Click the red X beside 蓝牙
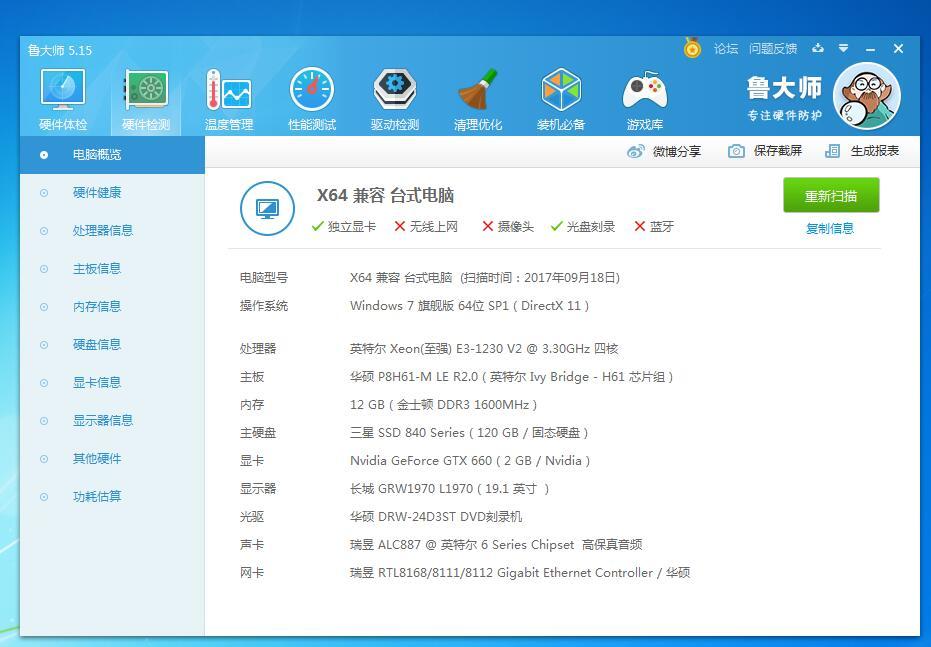This screenshot has height=647, width=931. click(x=638, y=227)
